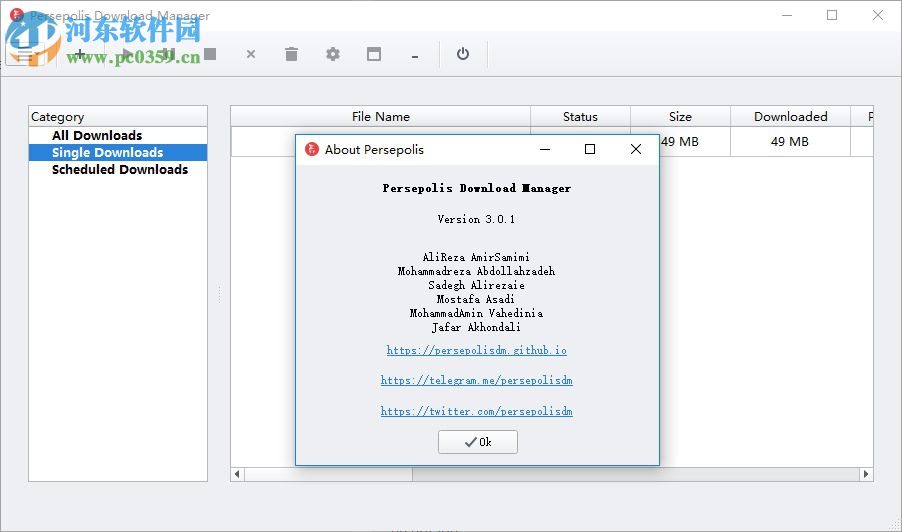Click the name AliReza AmirSamimi

[476, 257]
